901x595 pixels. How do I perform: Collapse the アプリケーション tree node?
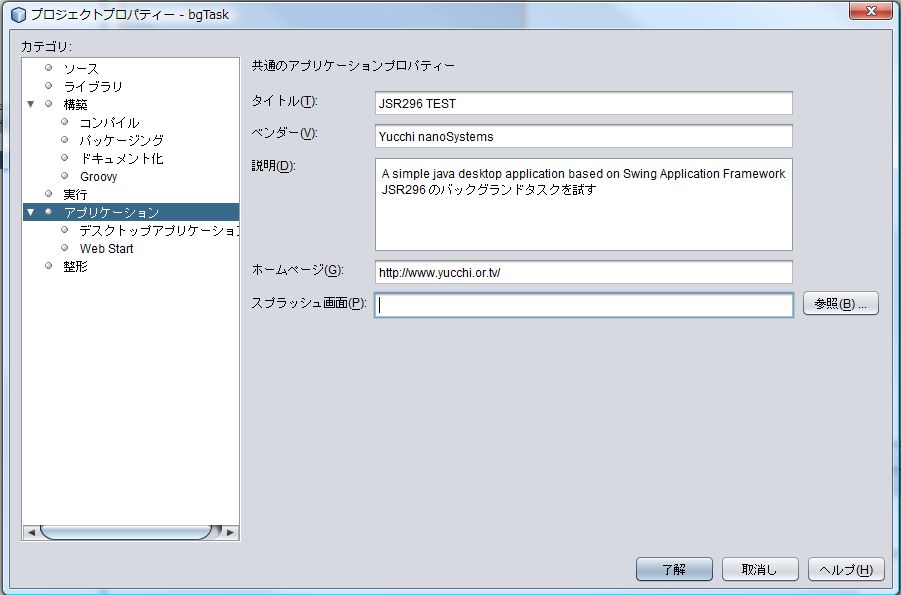click(x=30, y=212)
